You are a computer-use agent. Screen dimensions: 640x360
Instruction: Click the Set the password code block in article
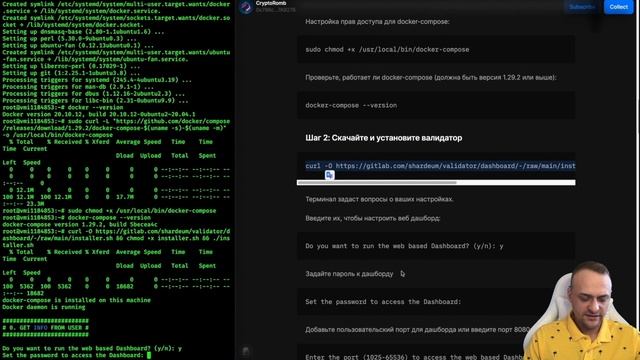click(x=436, y=302)
